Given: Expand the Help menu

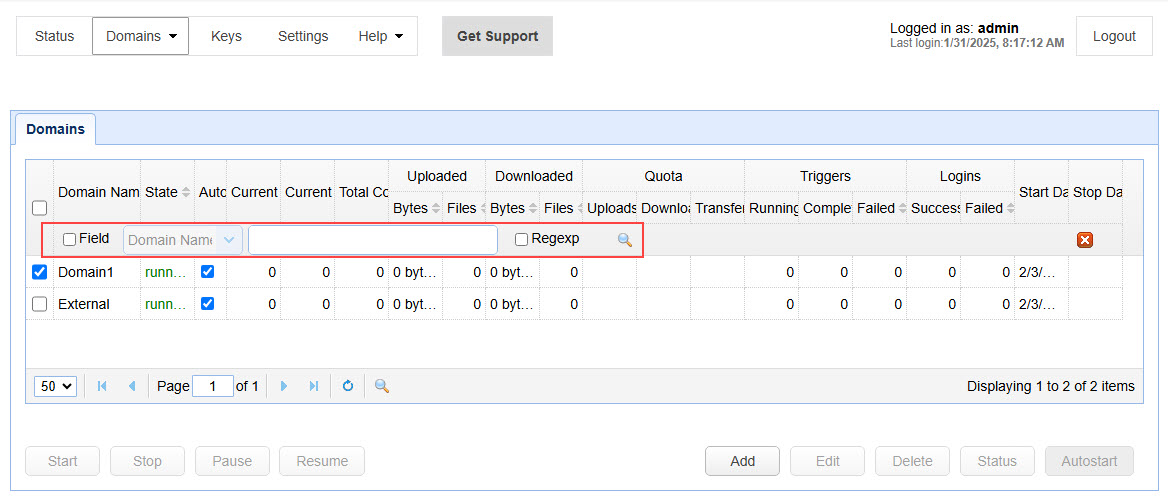Looking at the screenshot, I should point(380,36).
